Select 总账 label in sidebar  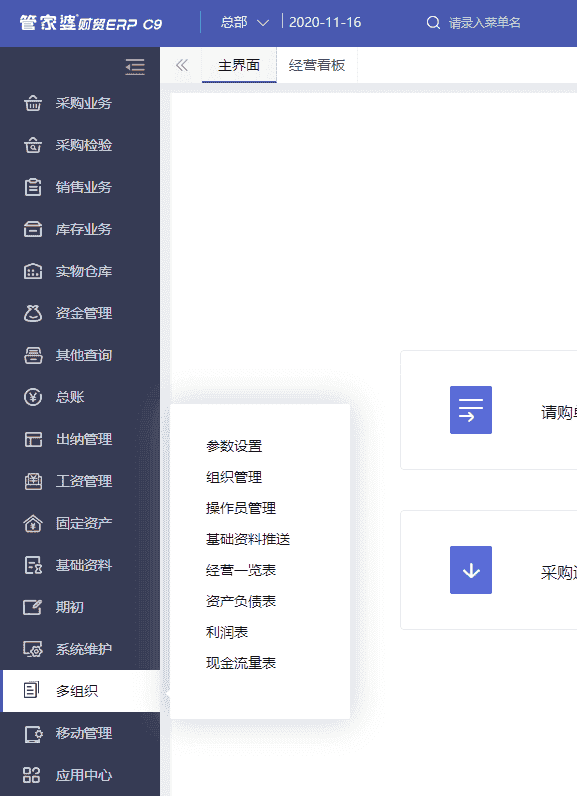click(70, 397)
